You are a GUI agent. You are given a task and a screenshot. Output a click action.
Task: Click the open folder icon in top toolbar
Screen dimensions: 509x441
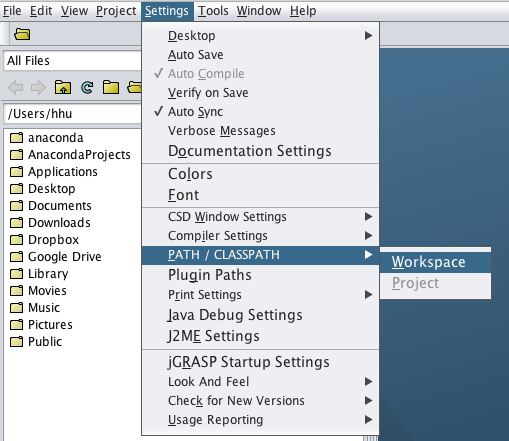(x=22, y=34)
